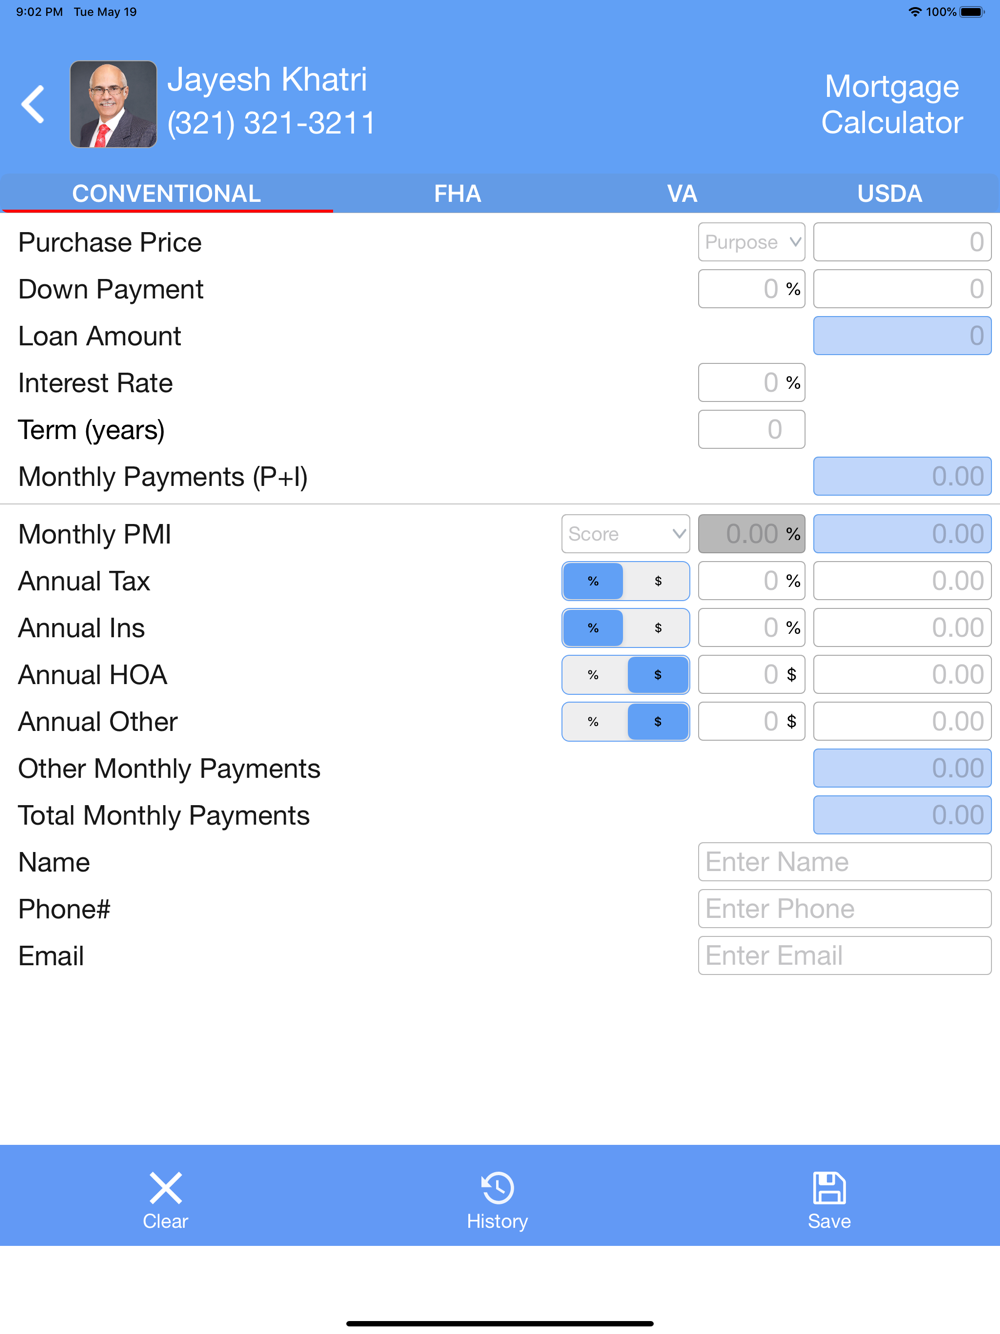Open History with the clock icon
This screenshot has width=1000, height=1334.
497,1188
